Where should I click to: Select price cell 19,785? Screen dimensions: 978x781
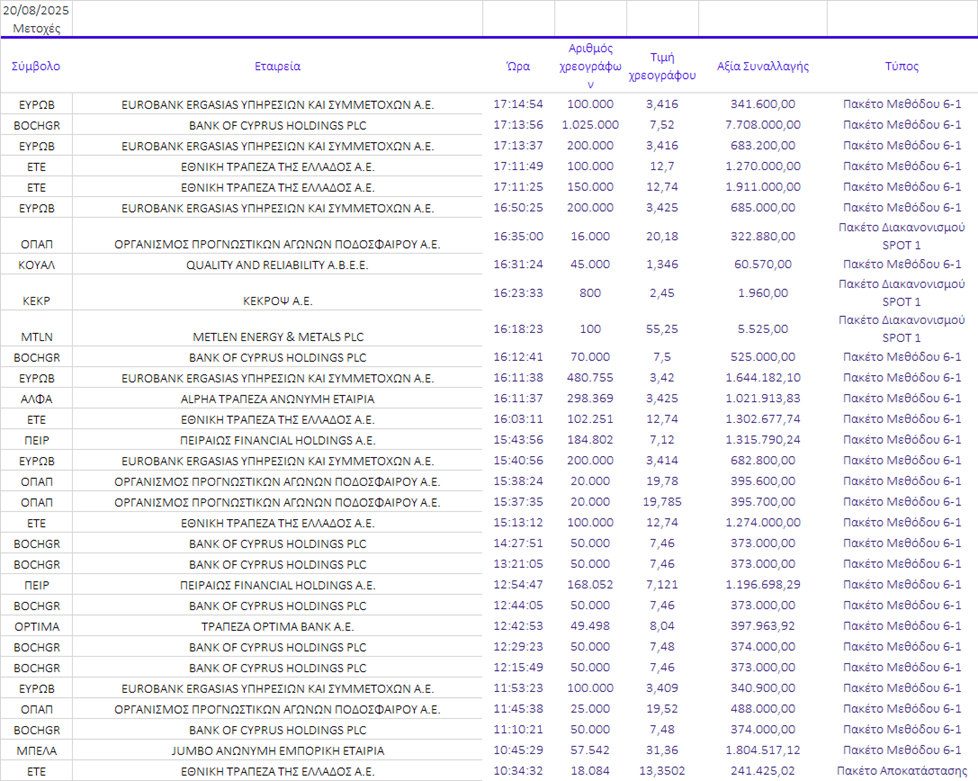pos(662,502)
